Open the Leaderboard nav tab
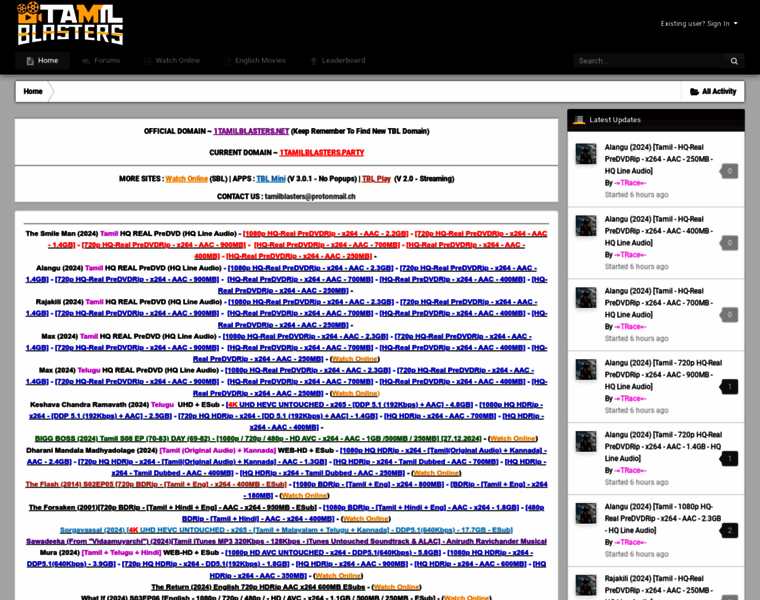Screen dimensions: 760x600 pos(338,61)
